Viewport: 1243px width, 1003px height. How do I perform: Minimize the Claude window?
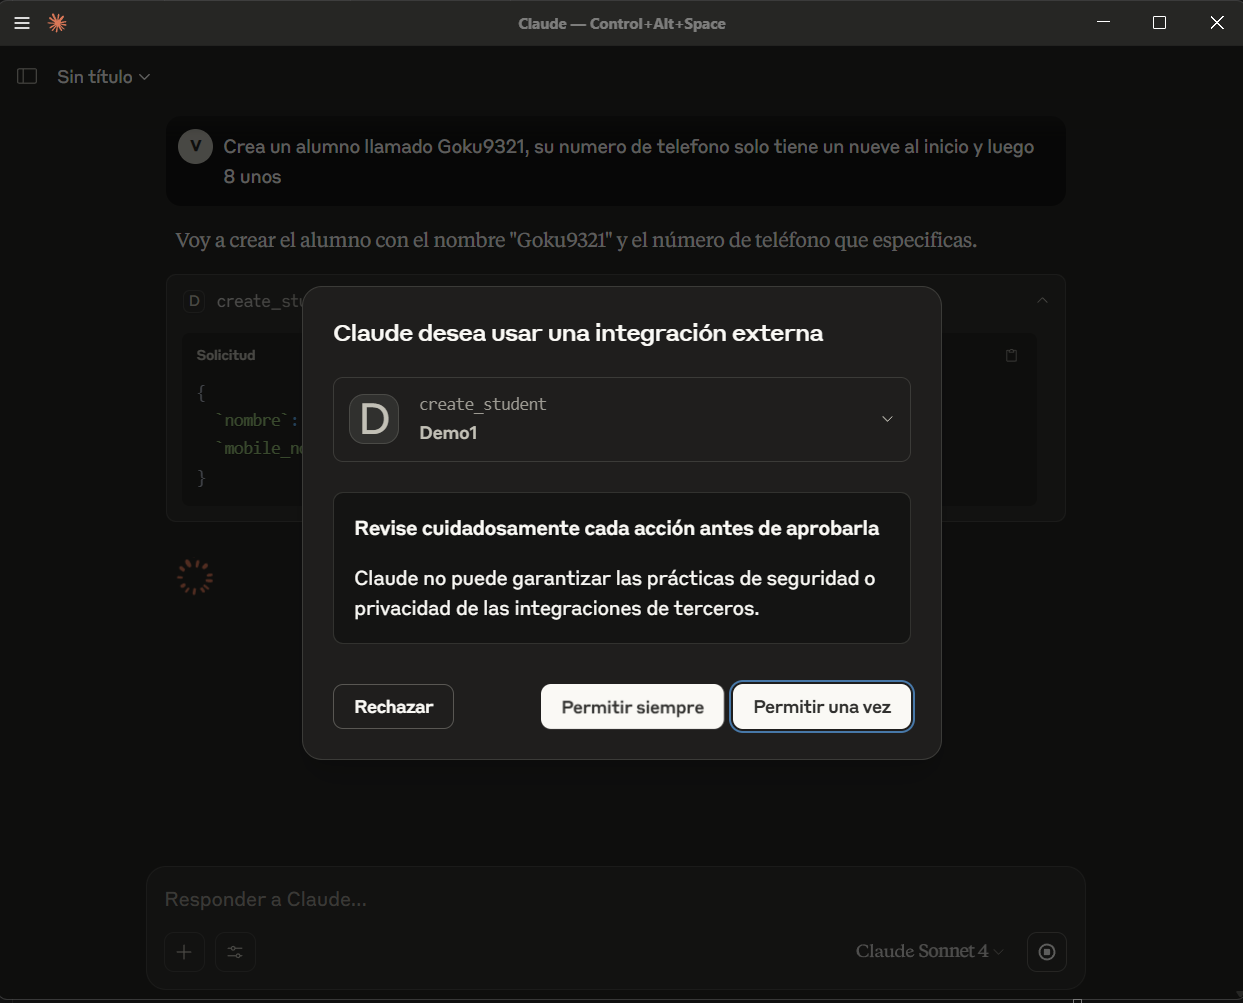pyautogui.click(x=1104, y=23)
